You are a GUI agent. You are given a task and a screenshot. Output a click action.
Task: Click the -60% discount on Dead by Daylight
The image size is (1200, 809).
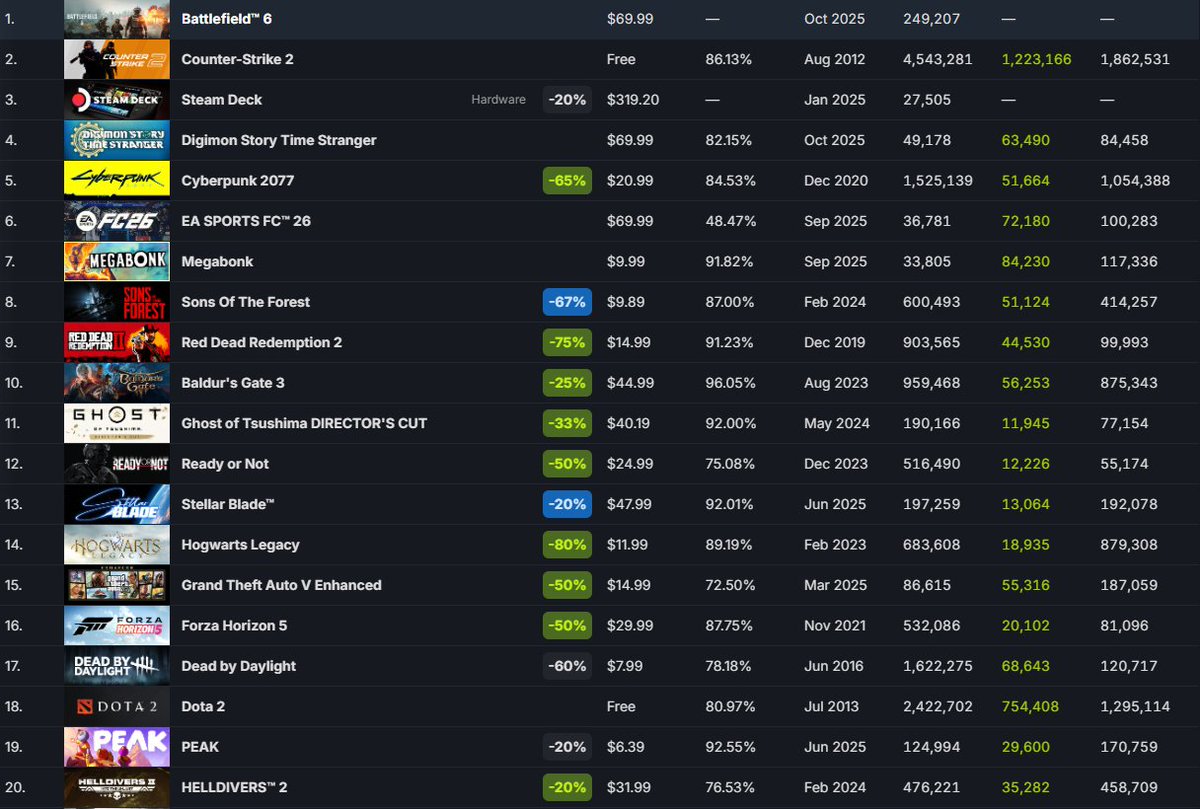click(x=567, y=665)
